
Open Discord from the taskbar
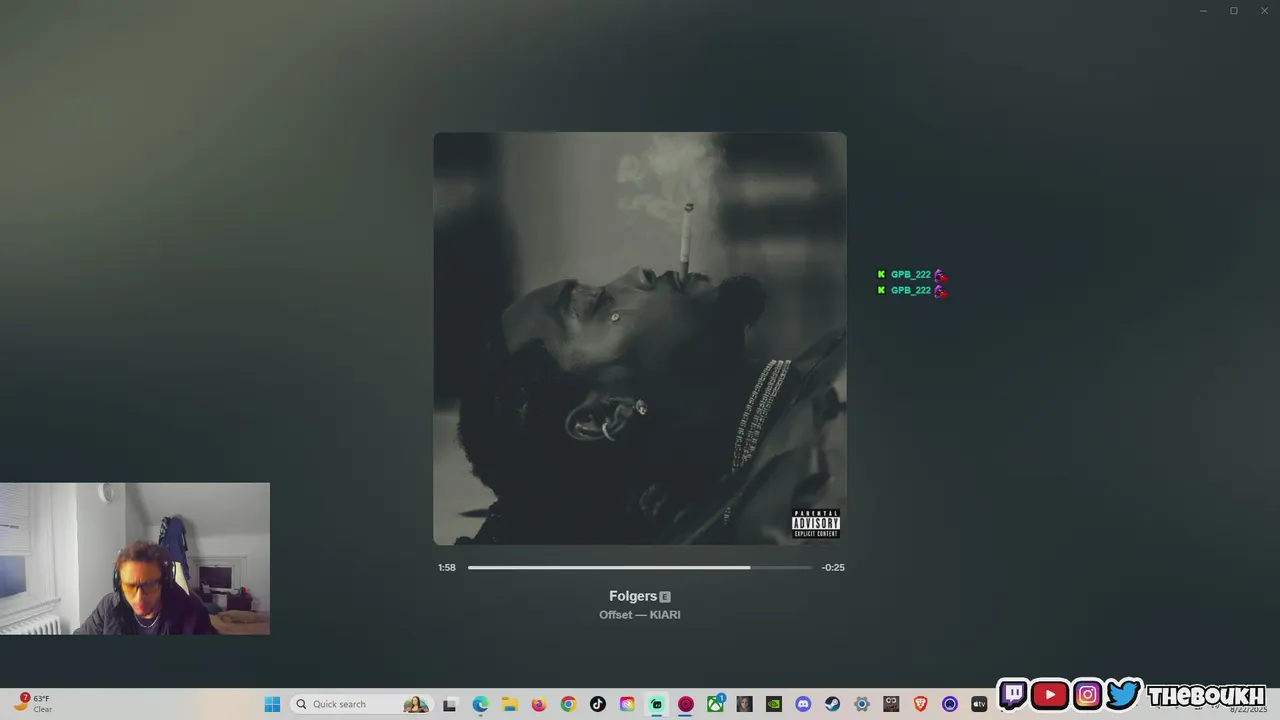click(x=803, y=704)
